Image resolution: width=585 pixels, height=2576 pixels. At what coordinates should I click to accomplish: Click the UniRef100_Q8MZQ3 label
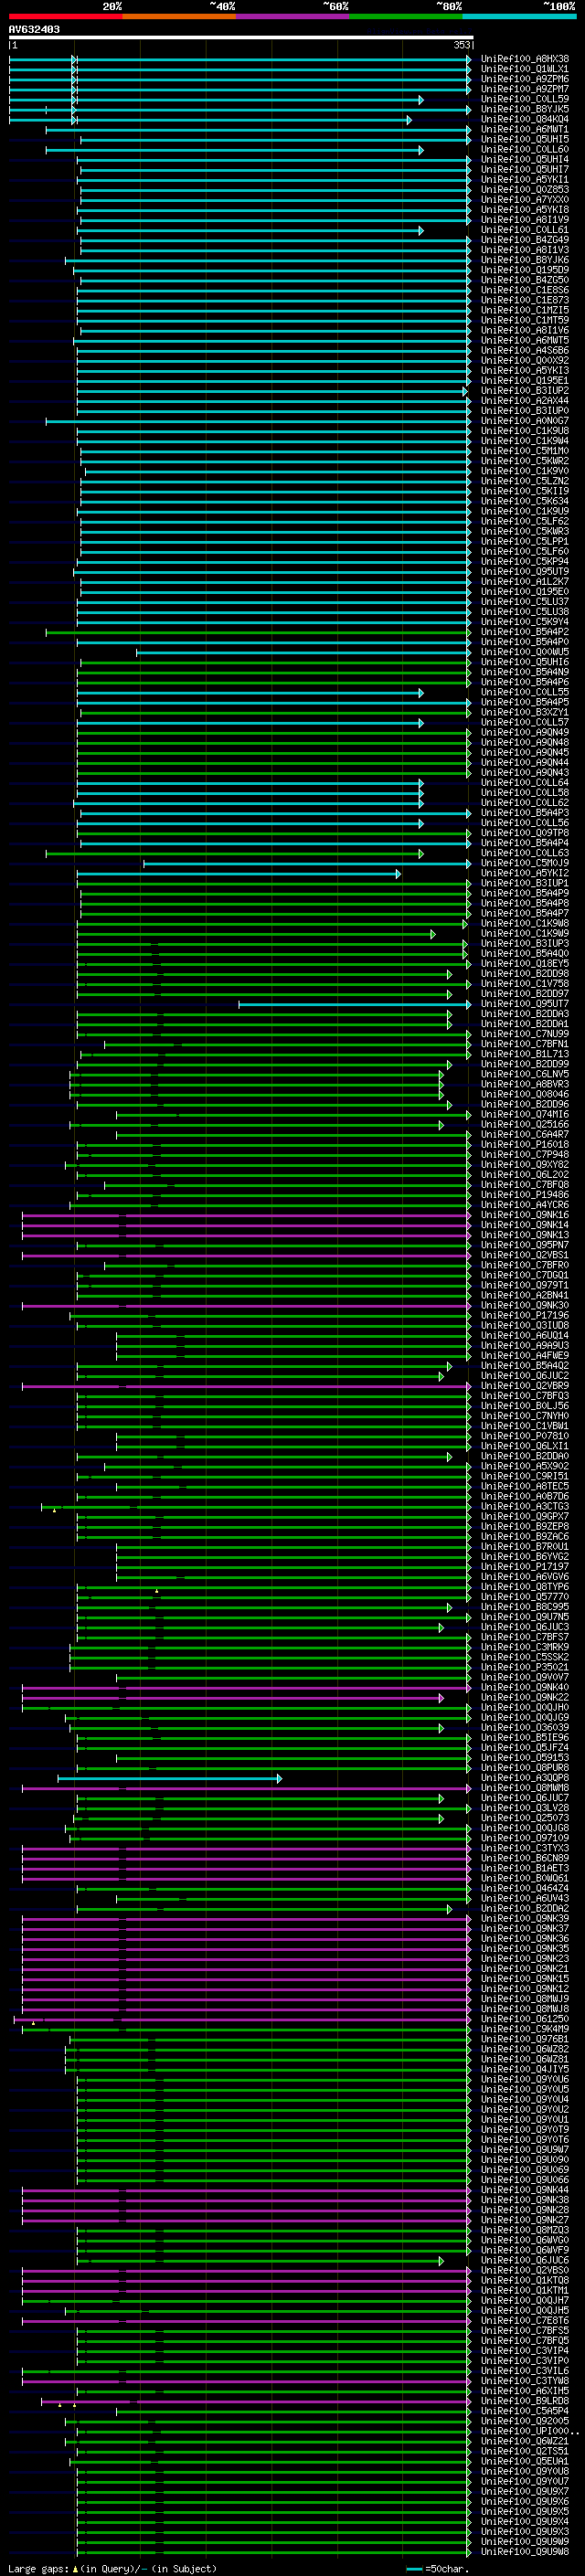(524, 2230)
